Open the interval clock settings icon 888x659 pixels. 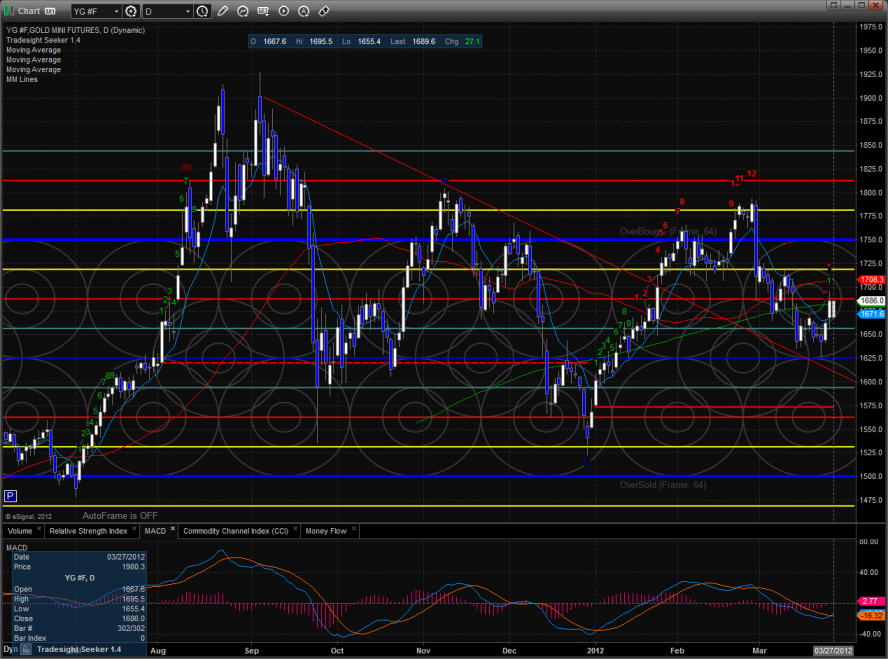(203, 12)
